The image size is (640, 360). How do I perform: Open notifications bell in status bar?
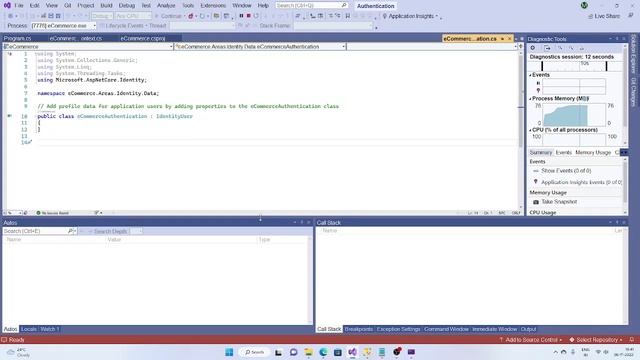(x=632, y=340)
